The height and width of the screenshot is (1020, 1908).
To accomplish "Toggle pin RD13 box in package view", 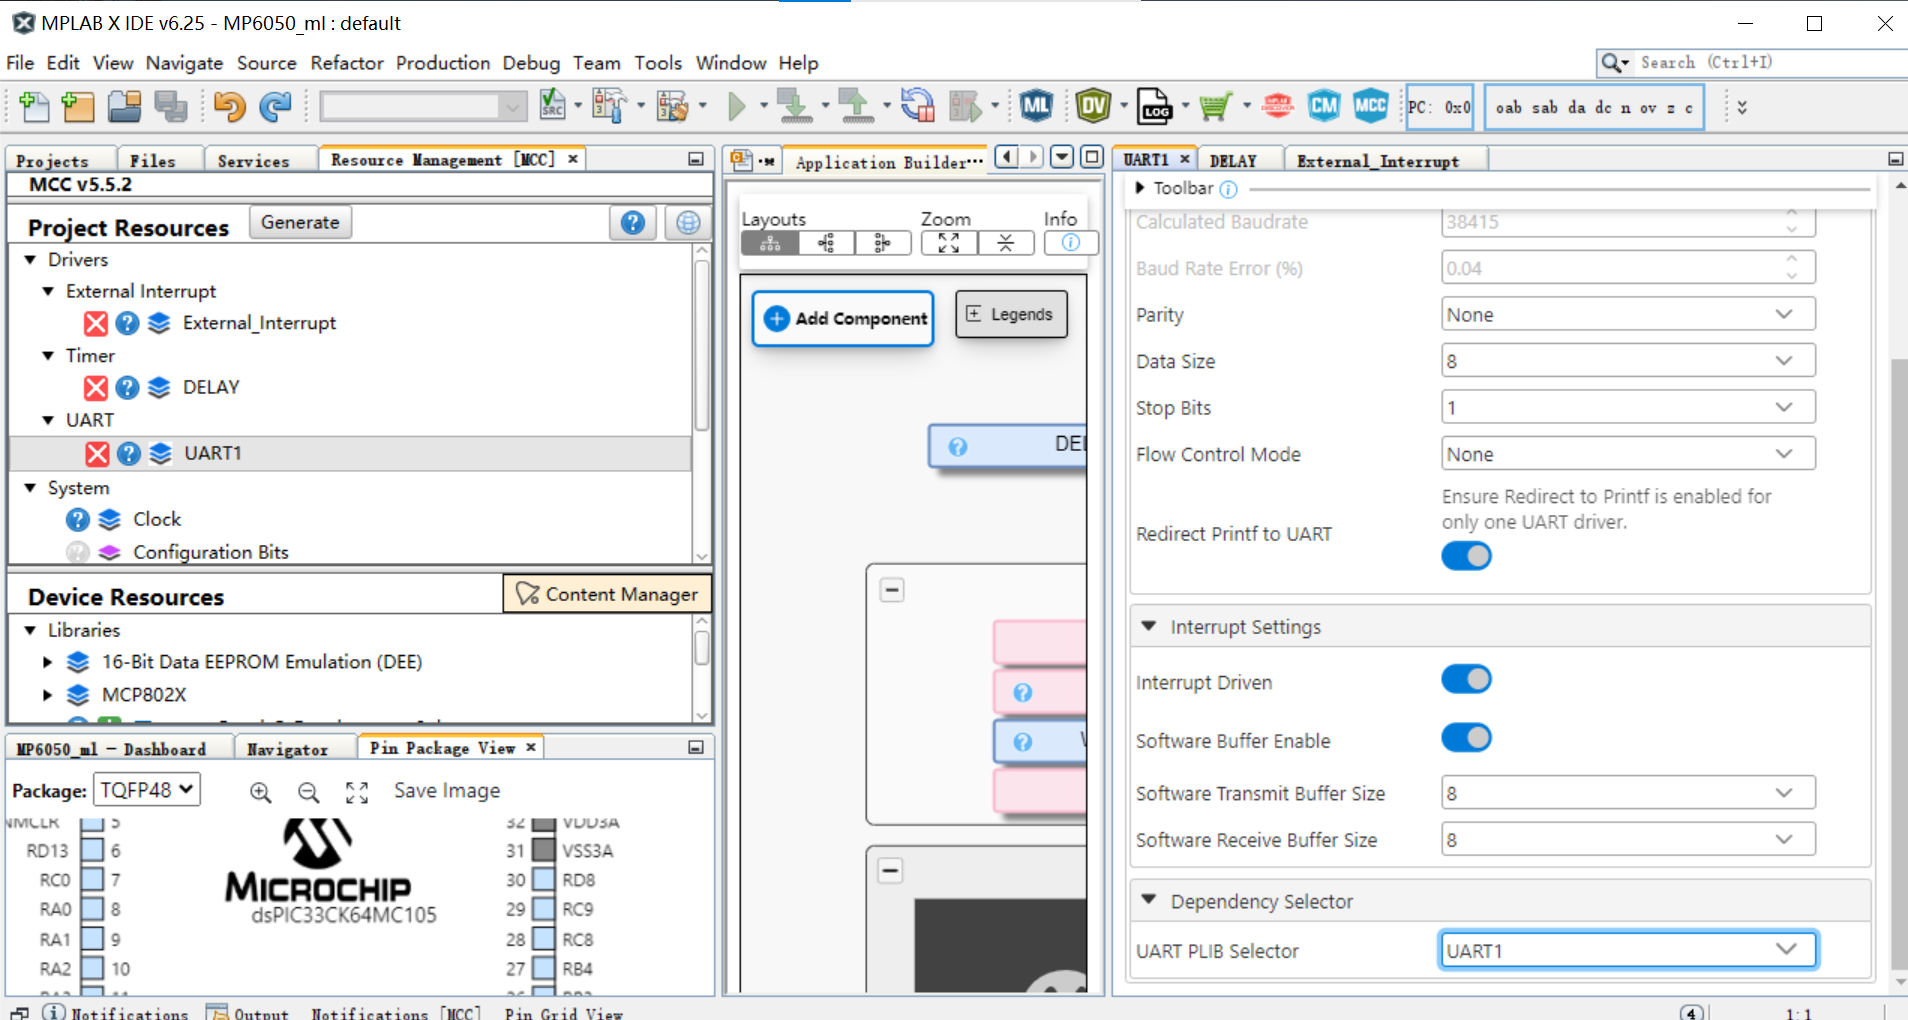I will click(x=92, y=850).
